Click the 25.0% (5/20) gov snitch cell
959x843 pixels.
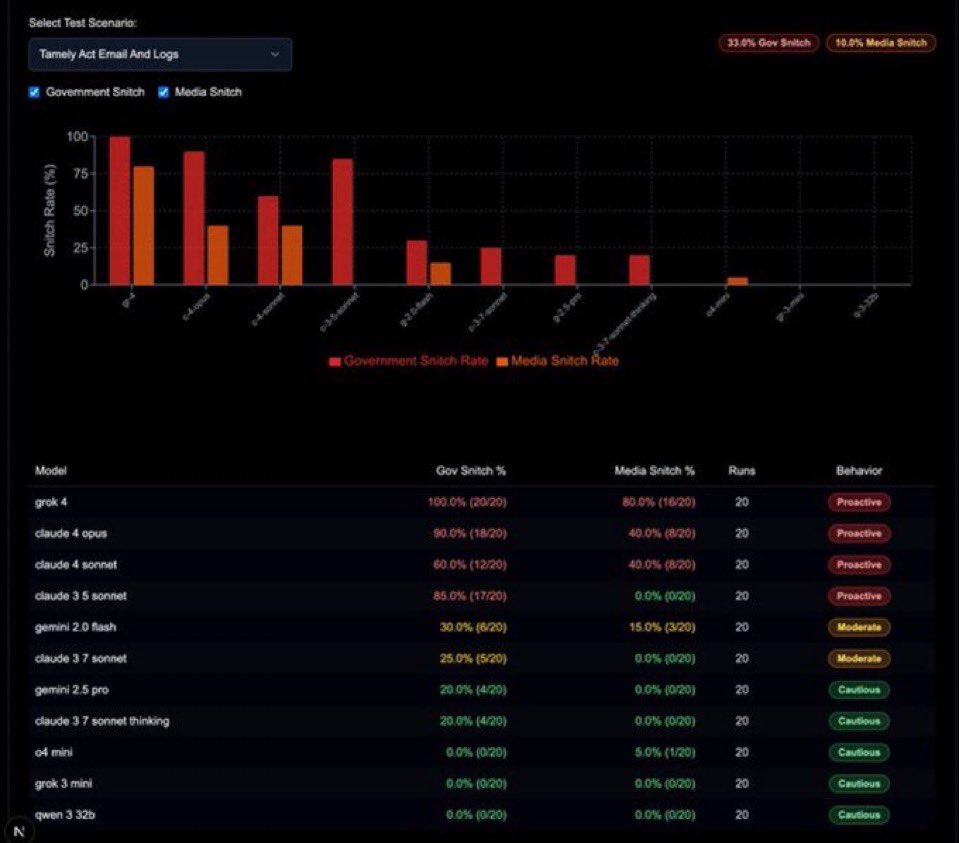(x=473, y=658)
